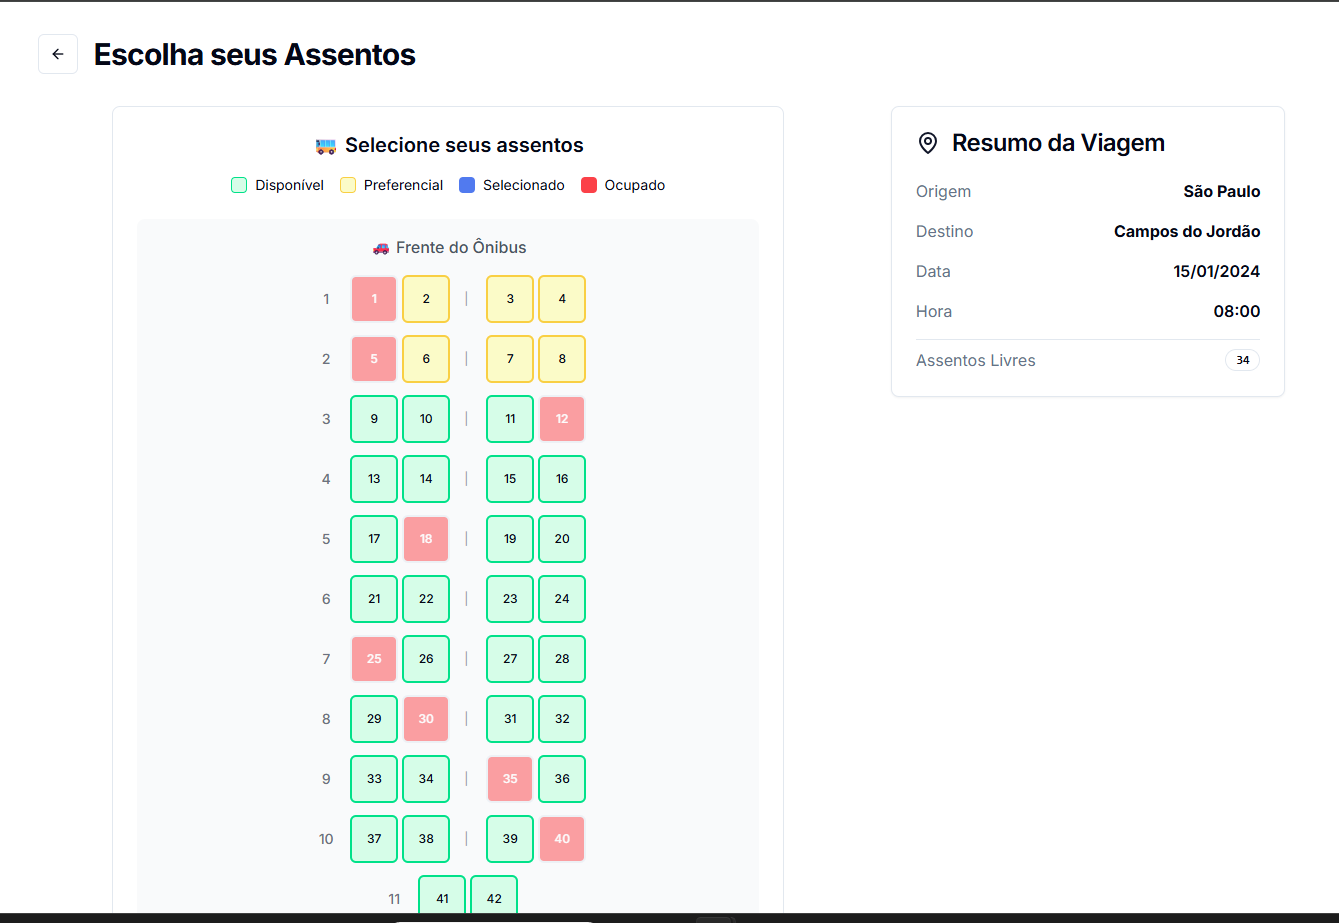Image resolution: width=1339 pixels, height=923 pixels.
Task: Click the bus icon beside 'Selecione seus assentos'
Action: click(326, 146)
